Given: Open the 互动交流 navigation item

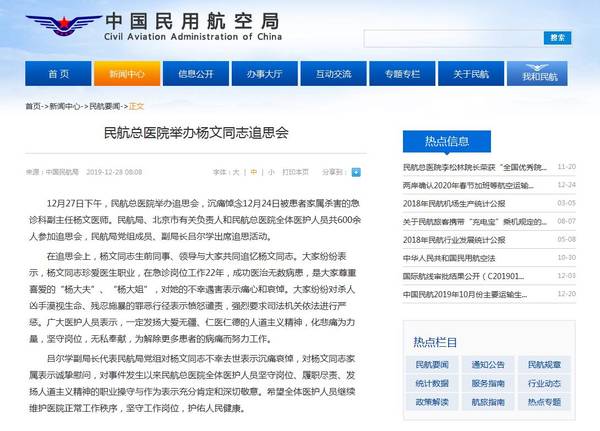Looking at the screenshot, I should tap(332, 74).
